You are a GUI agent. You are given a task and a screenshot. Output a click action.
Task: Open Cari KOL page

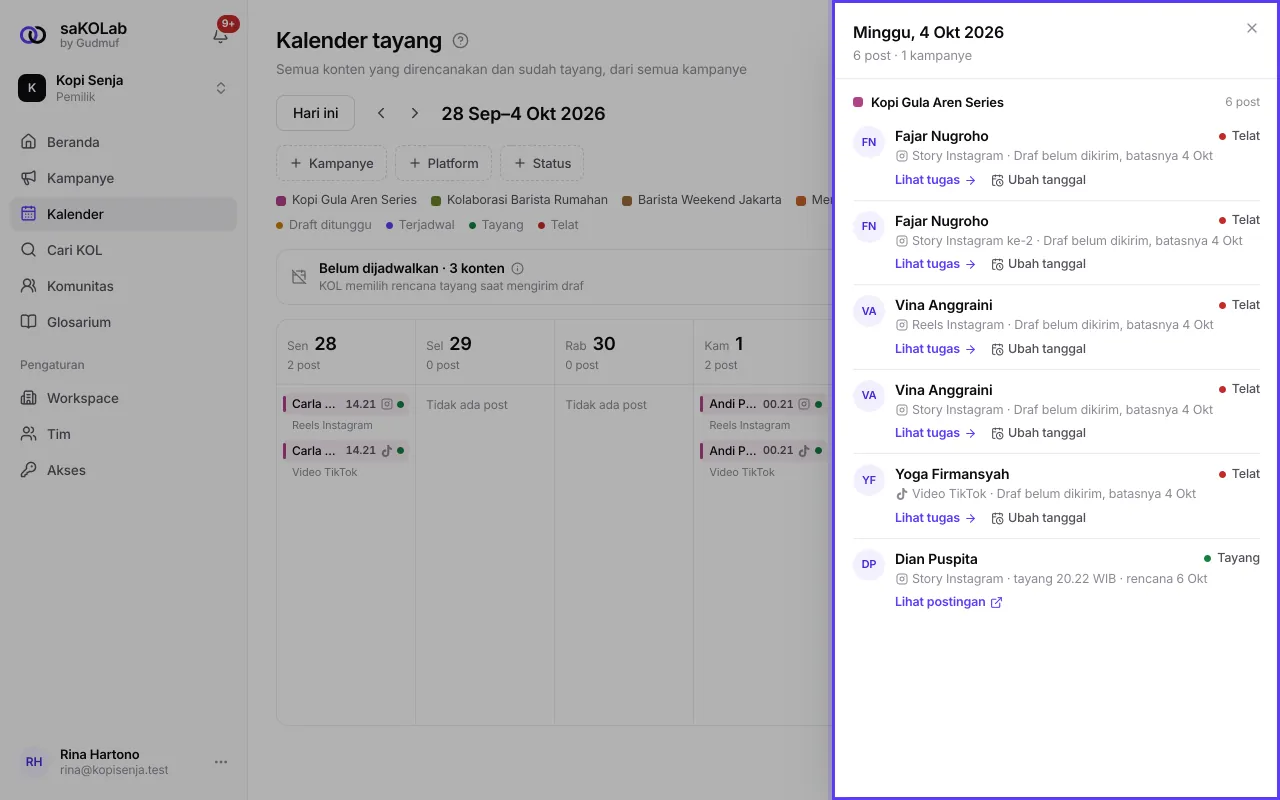124,250
